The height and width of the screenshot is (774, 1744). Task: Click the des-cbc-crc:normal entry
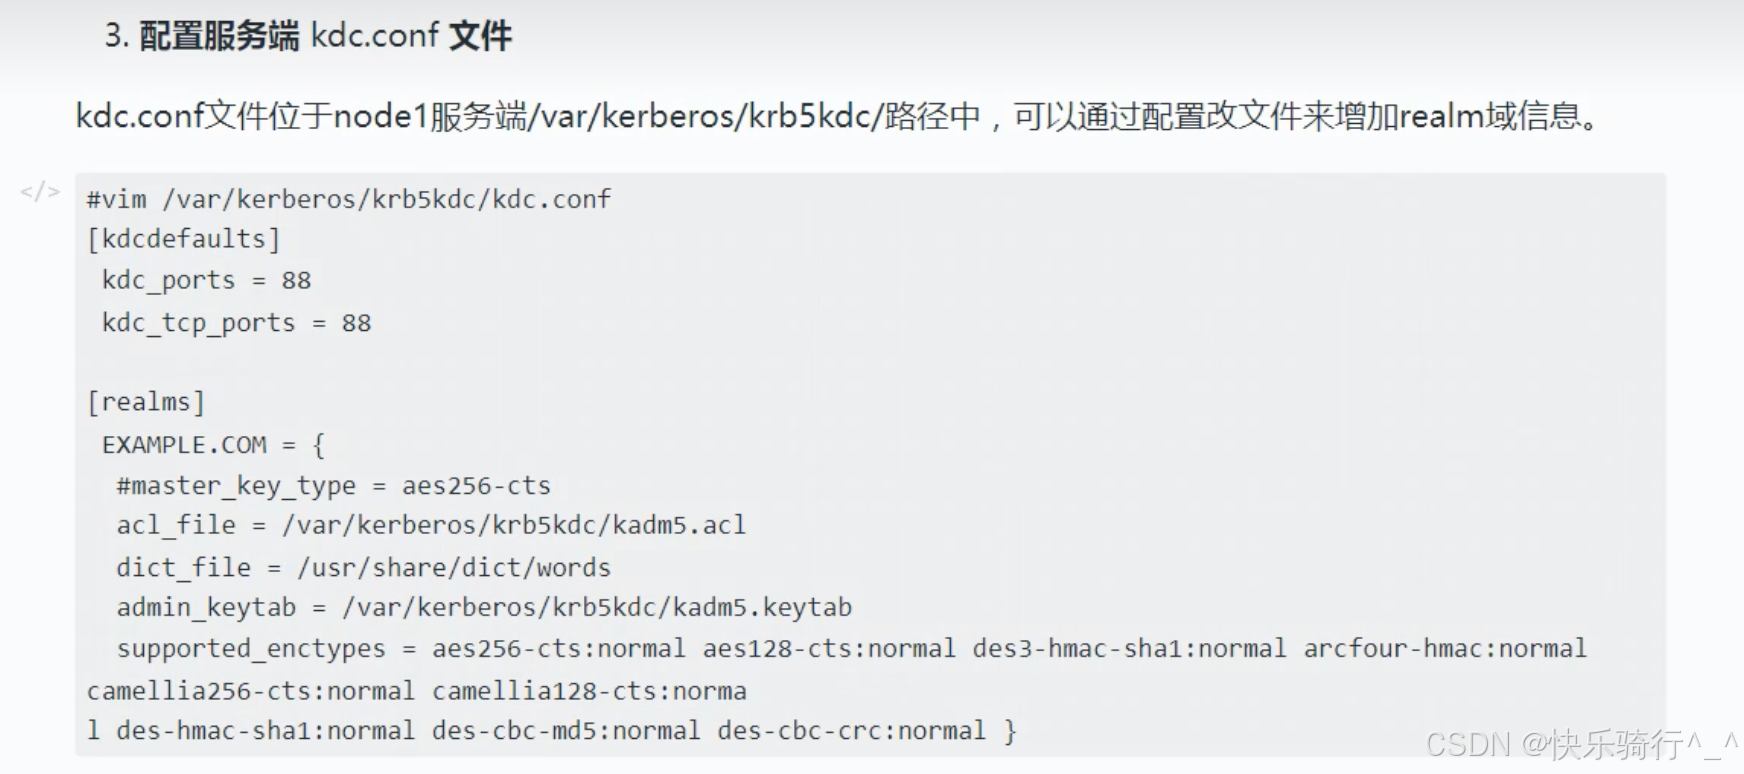coord(851,731)
